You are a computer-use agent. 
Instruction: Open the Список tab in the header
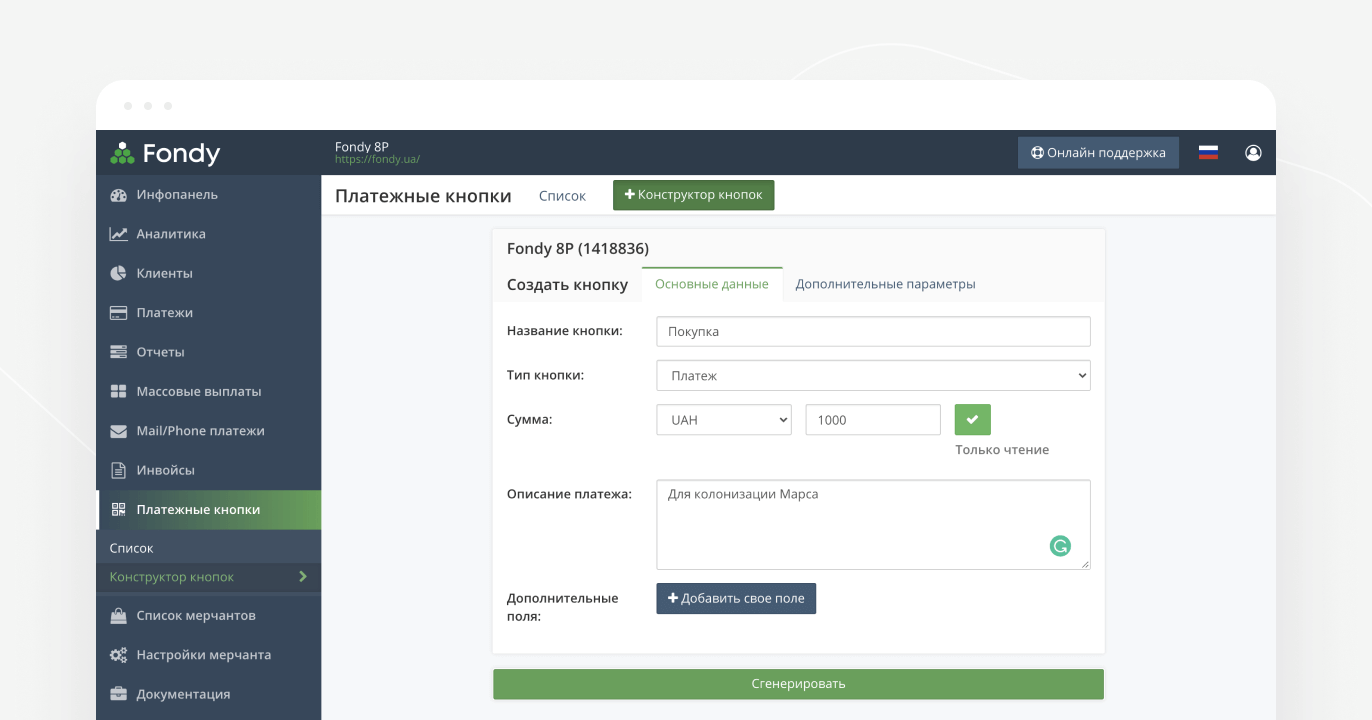coord(562,196)
